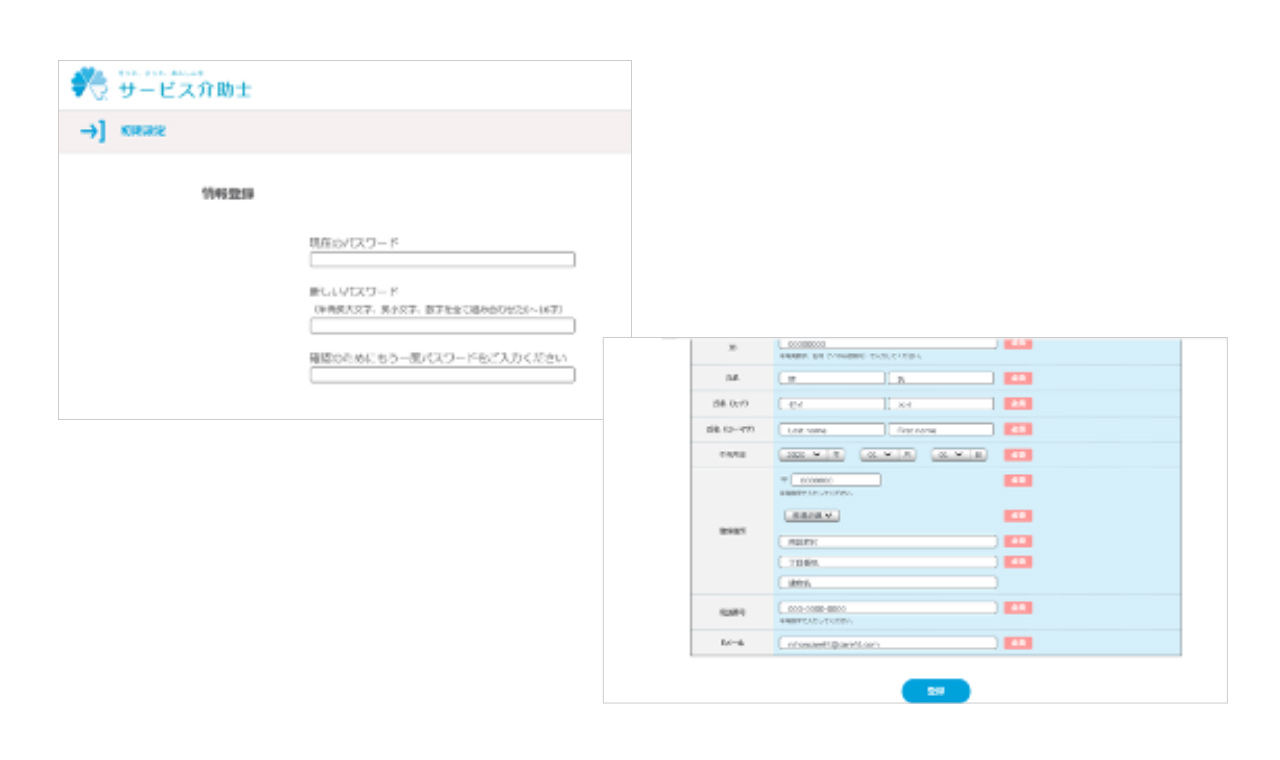Click the red required badge in E-mail row
1280x760 pixels.
pyautogui.click(x=1018, y=643)
